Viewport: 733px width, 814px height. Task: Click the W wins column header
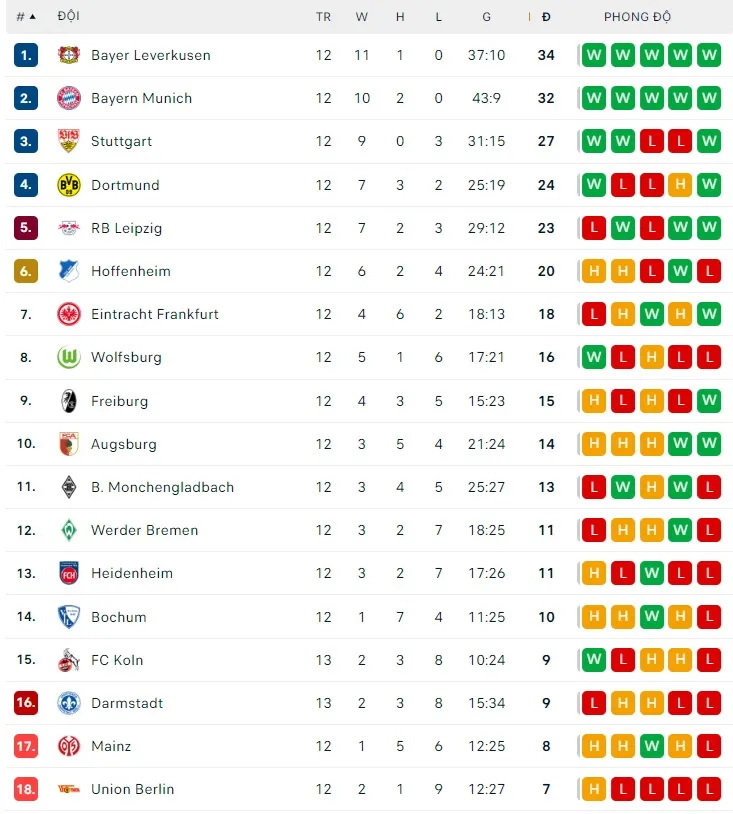click(x=362, y=17)
